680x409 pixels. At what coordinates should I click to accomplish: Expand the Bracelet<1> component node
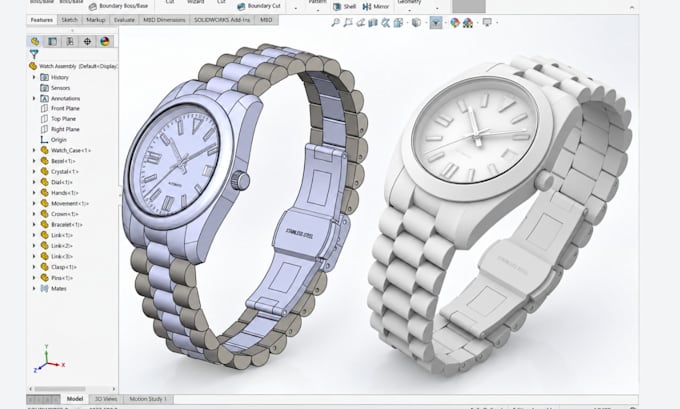(34, 224)
